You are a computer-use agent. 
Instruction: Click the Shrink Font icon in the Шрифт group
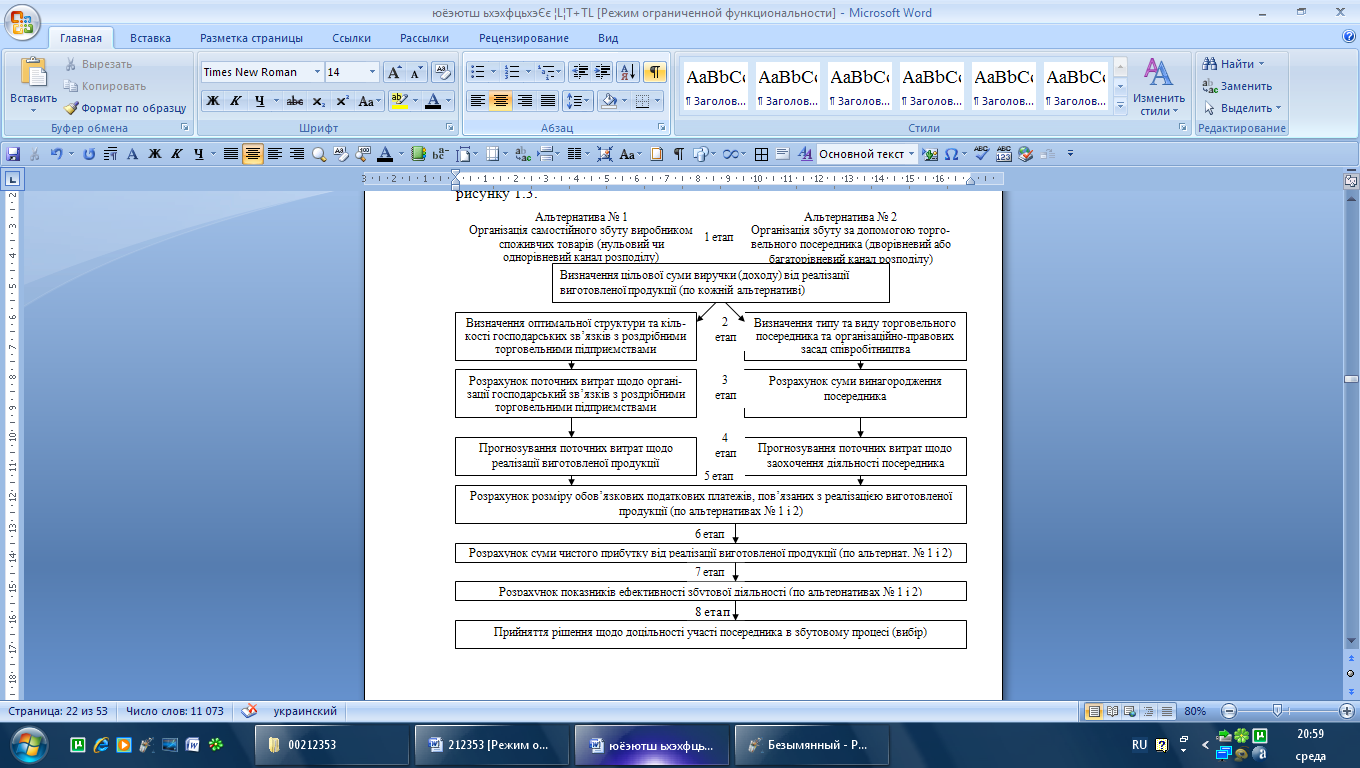[416, 72]
